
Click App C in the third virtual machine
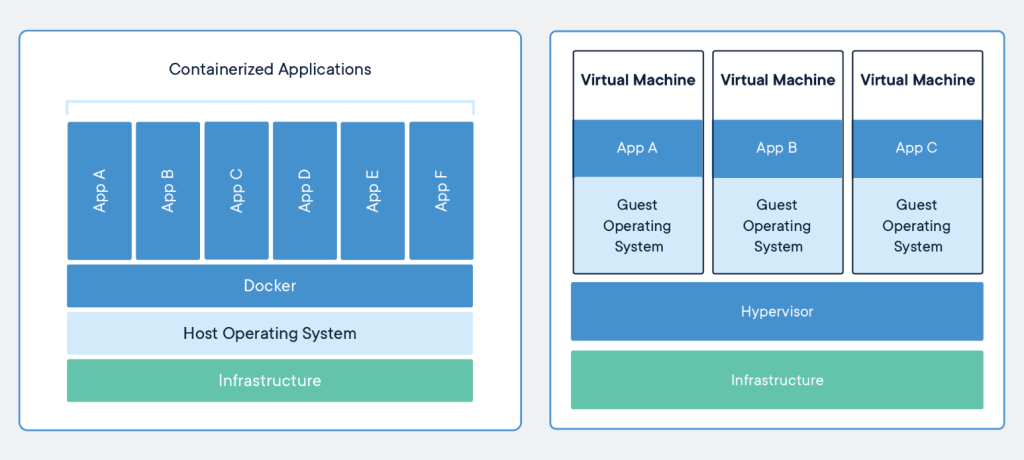[x=916, y=148]
